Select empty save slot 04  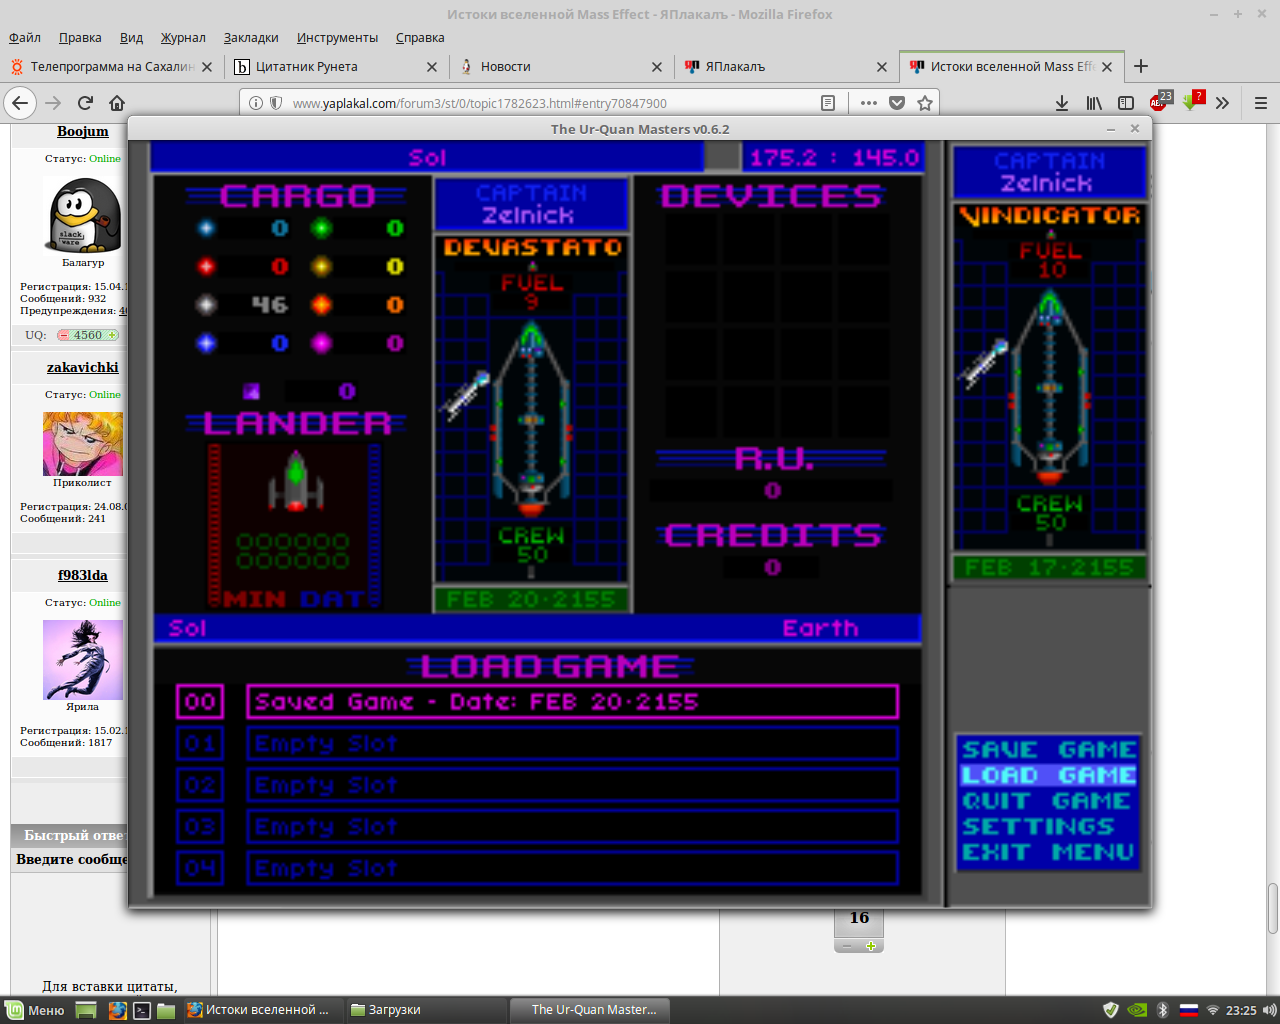click(572, 869)
